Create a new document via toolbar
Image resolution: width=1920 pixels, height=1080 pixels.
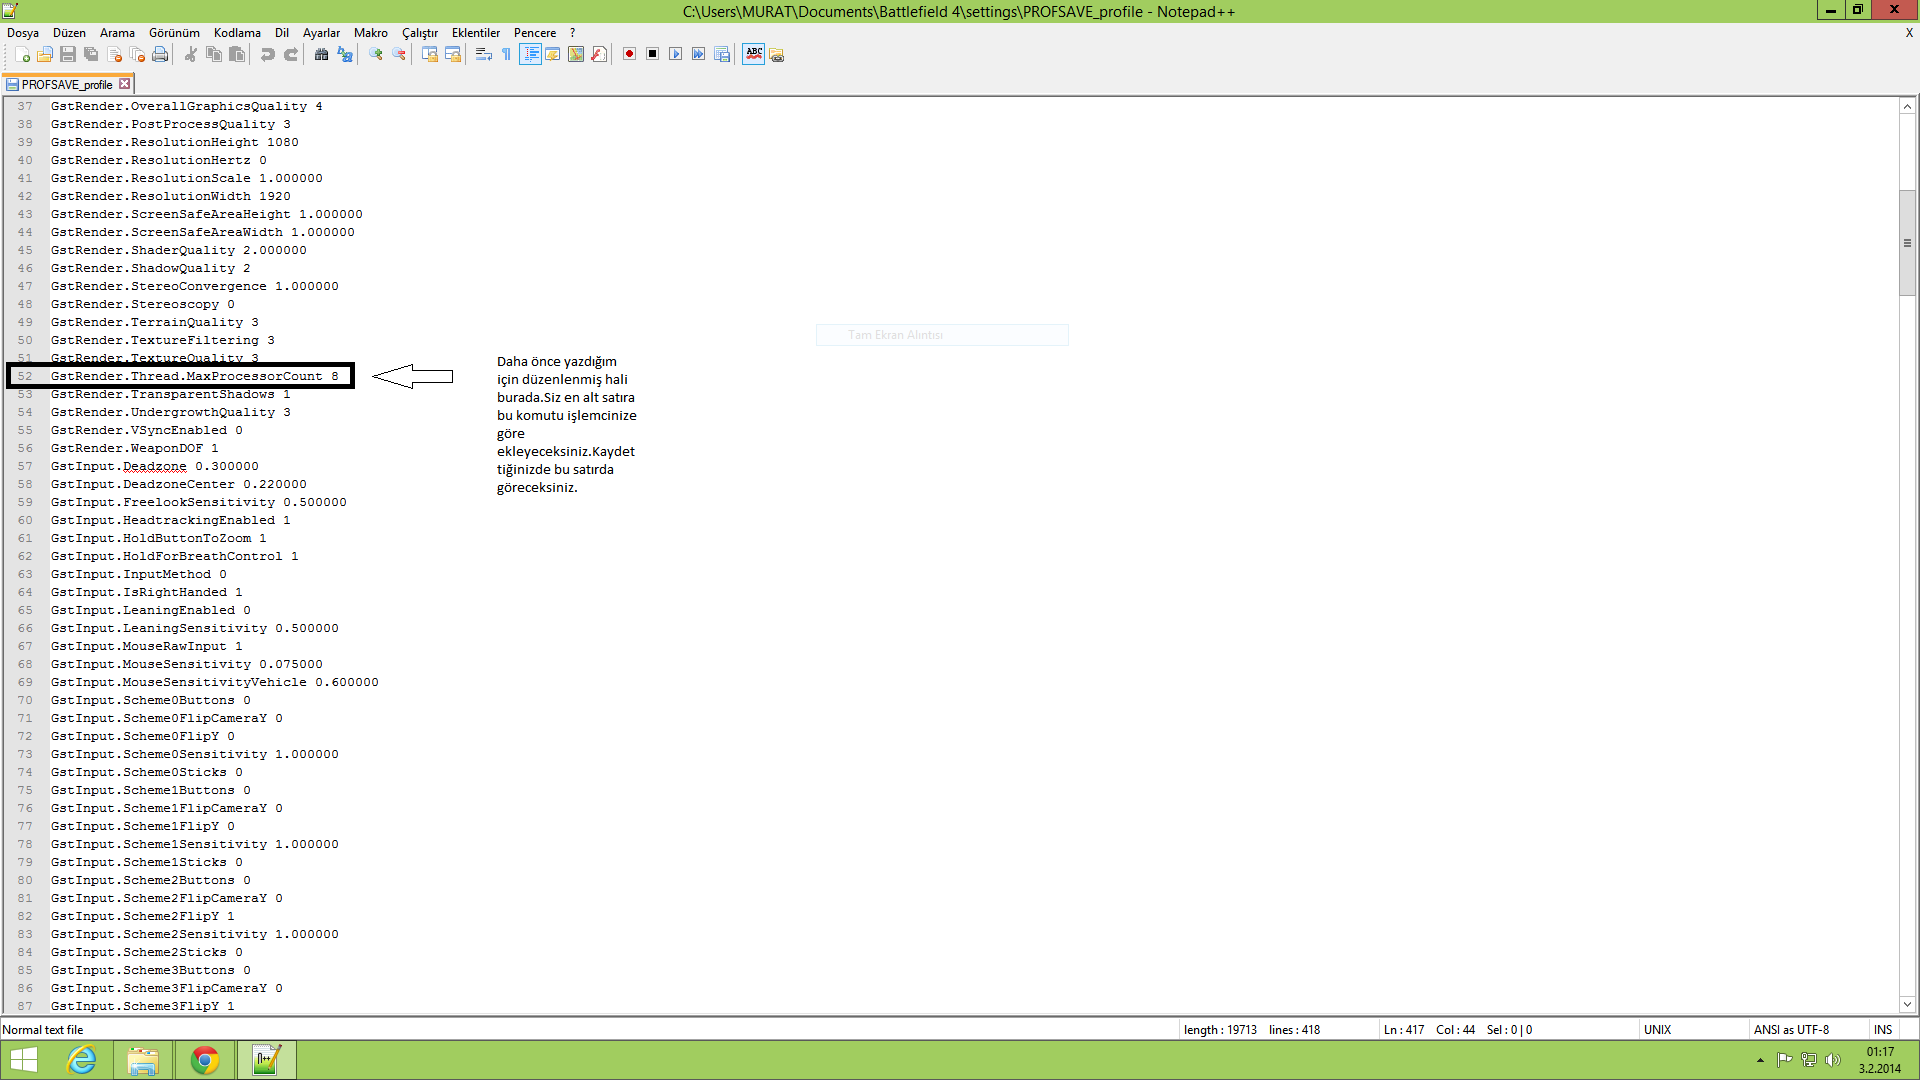[22, 54]
